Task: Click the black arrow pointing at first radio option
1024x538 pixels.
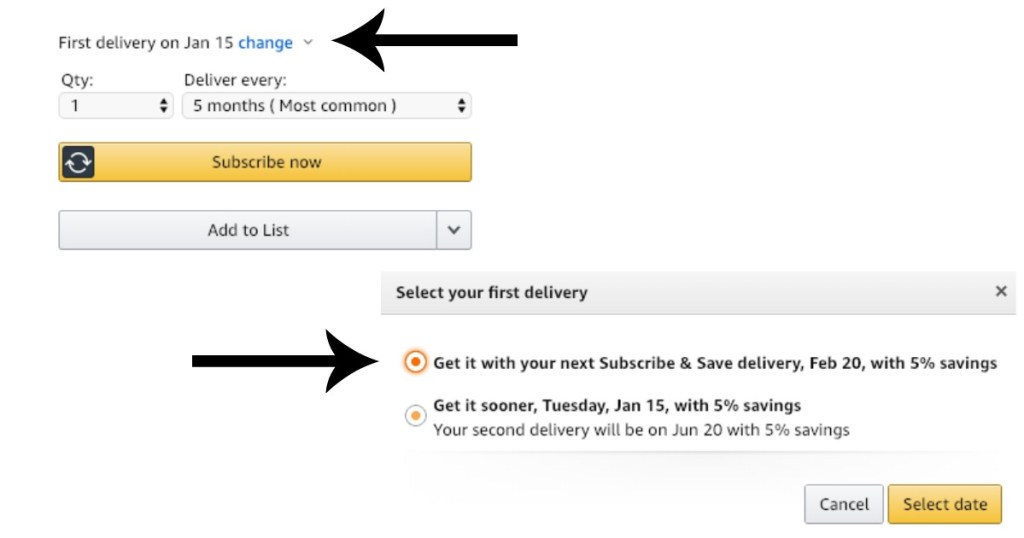Action: point(285,361)
